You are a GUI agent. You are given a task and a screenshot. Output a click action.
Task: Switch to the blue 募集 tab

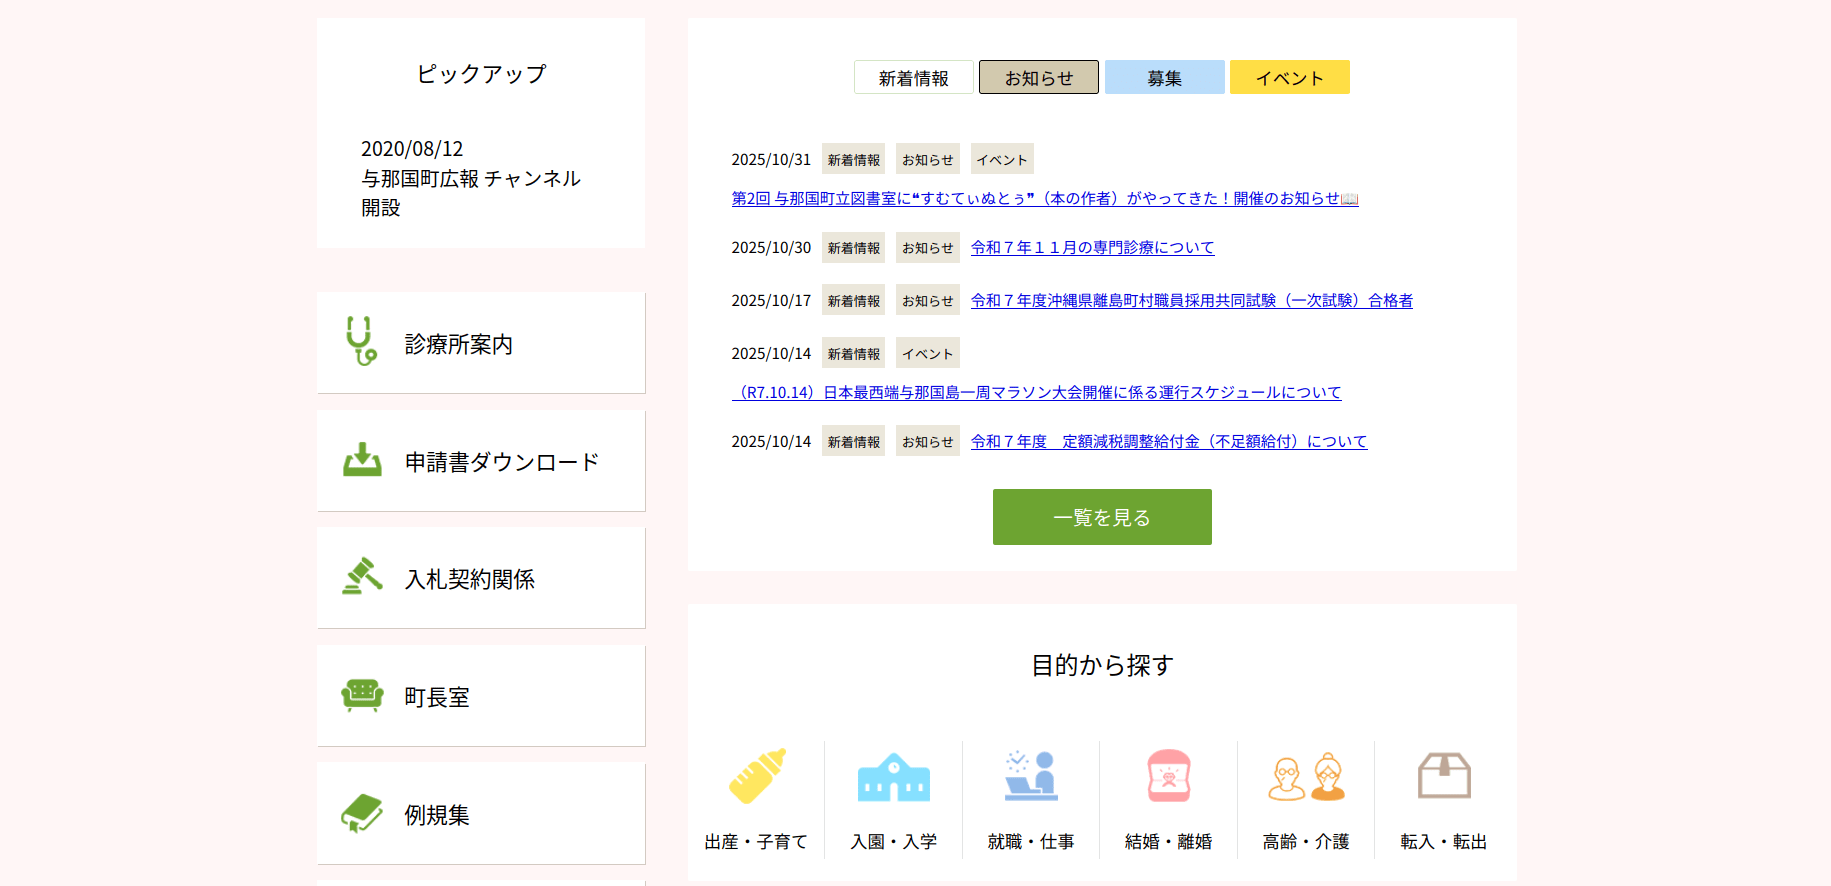pos(1164,78)
